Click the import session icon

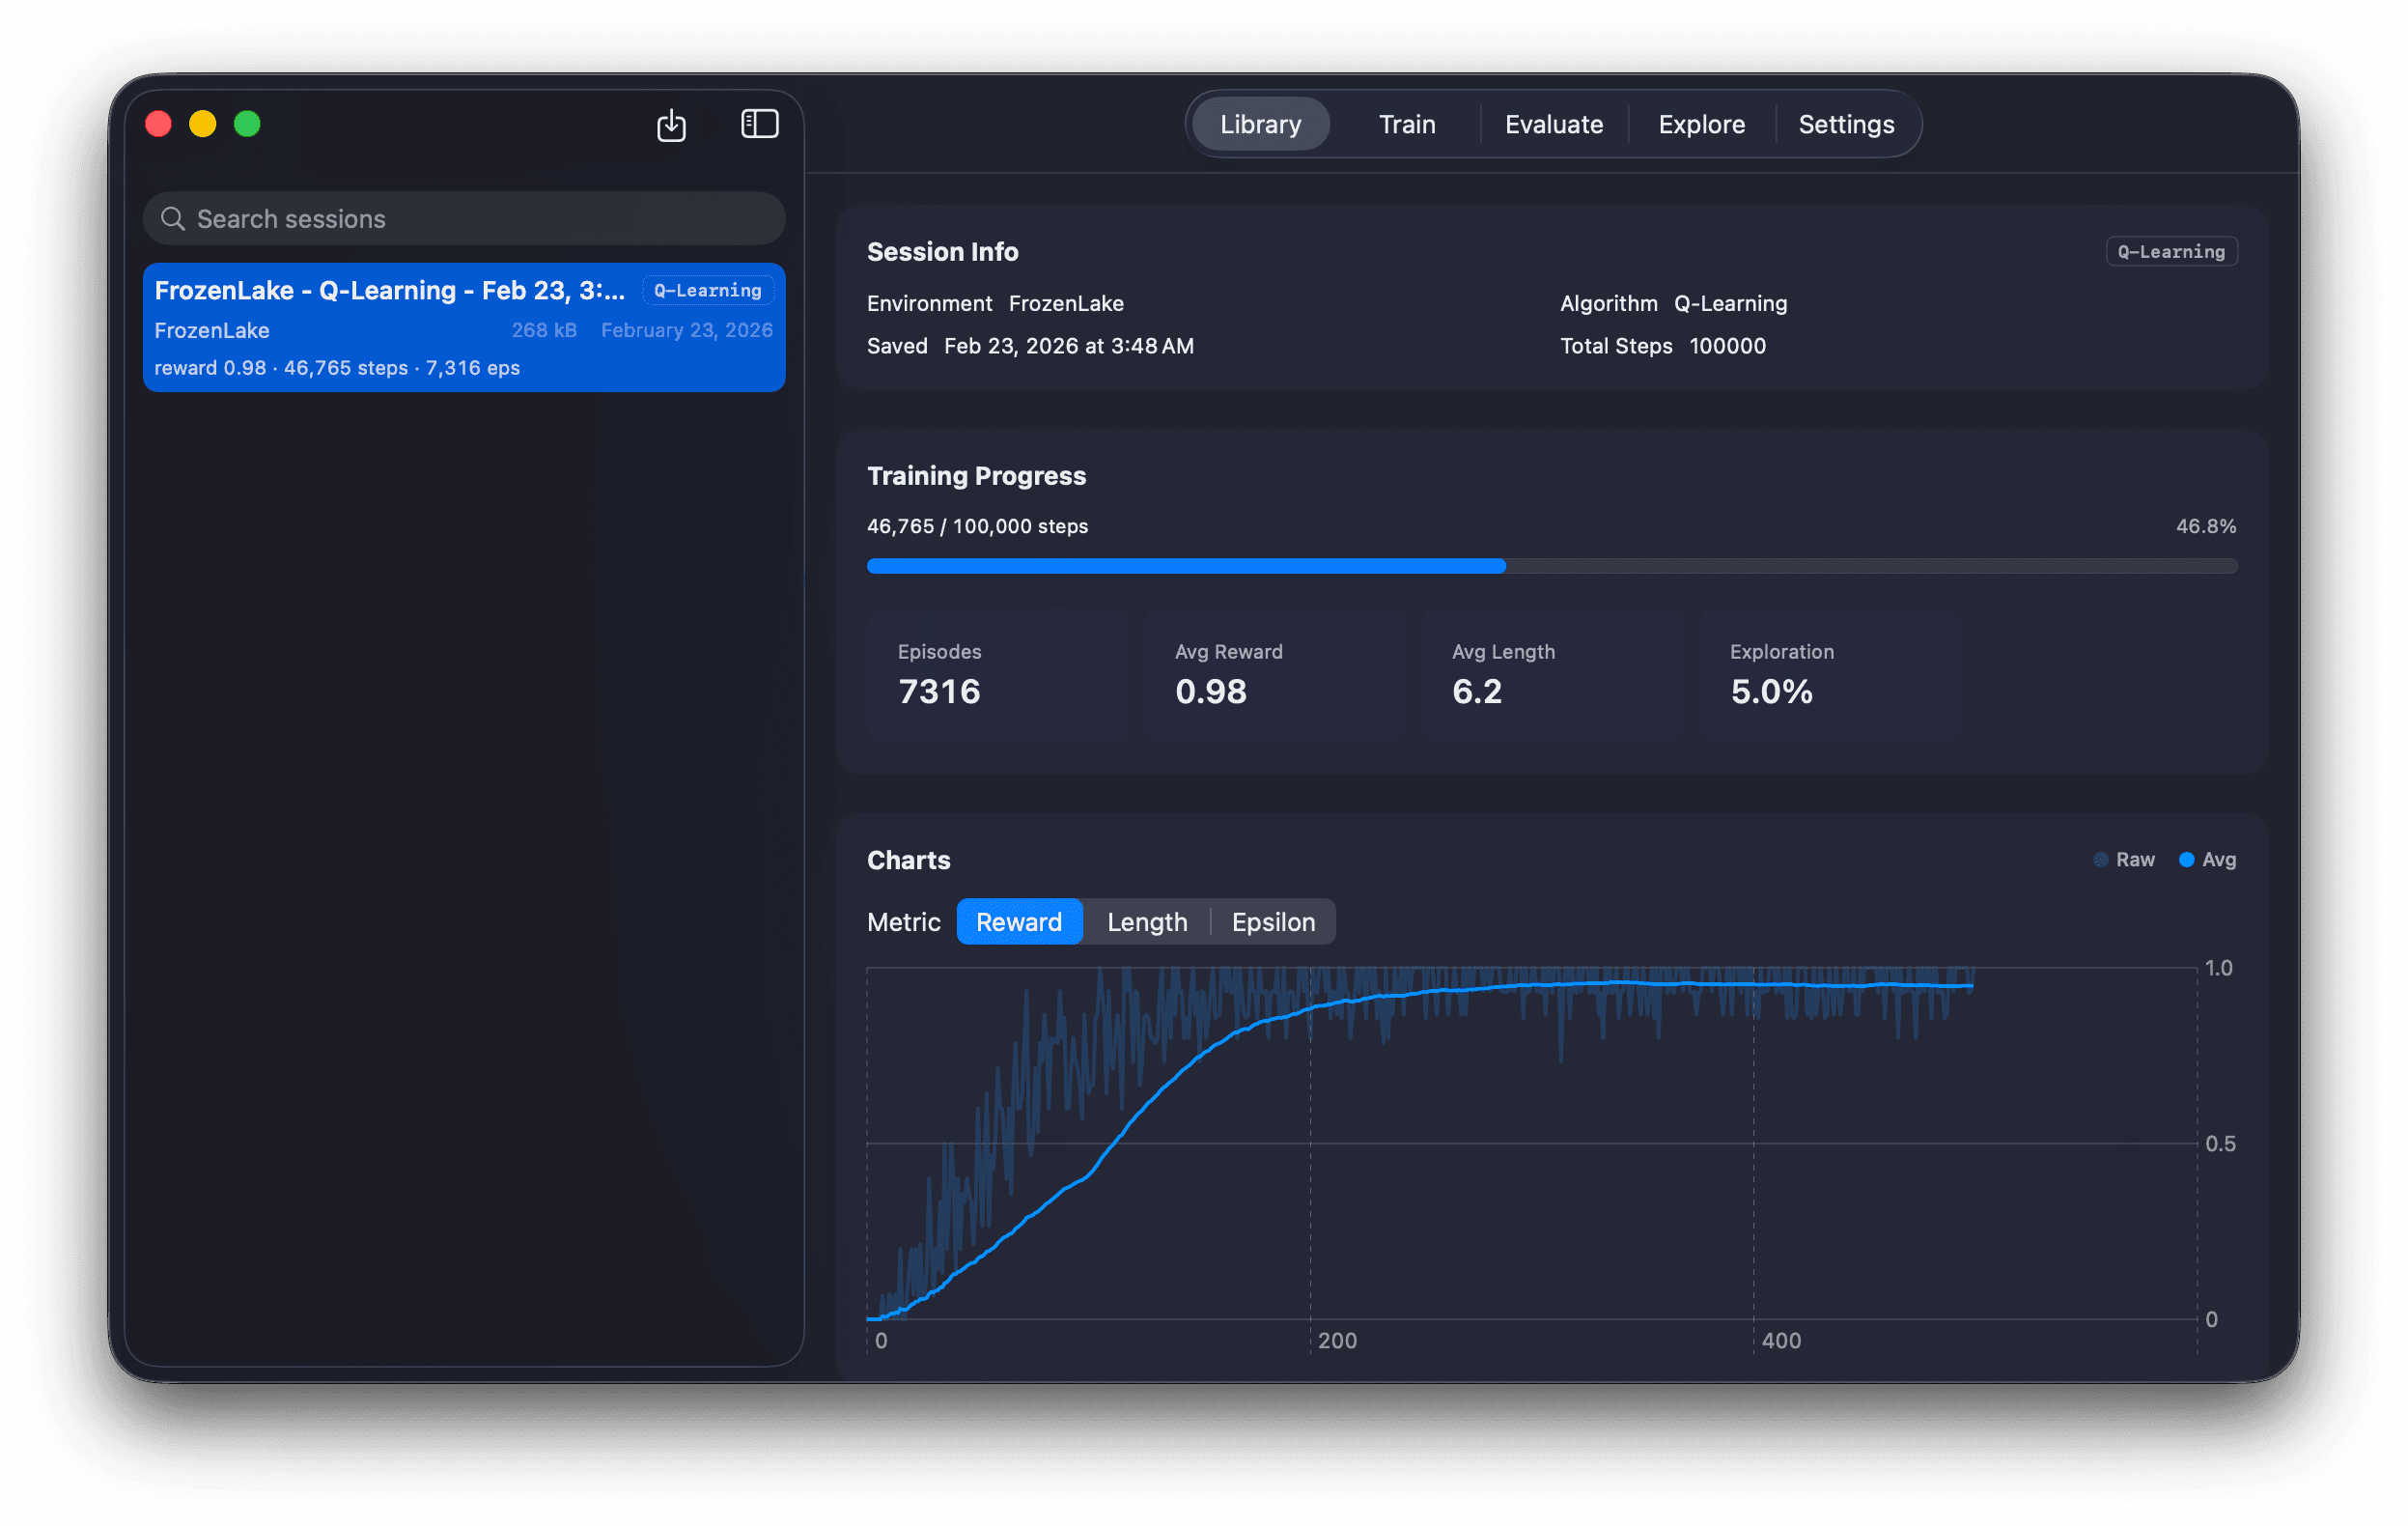(671, 125)
